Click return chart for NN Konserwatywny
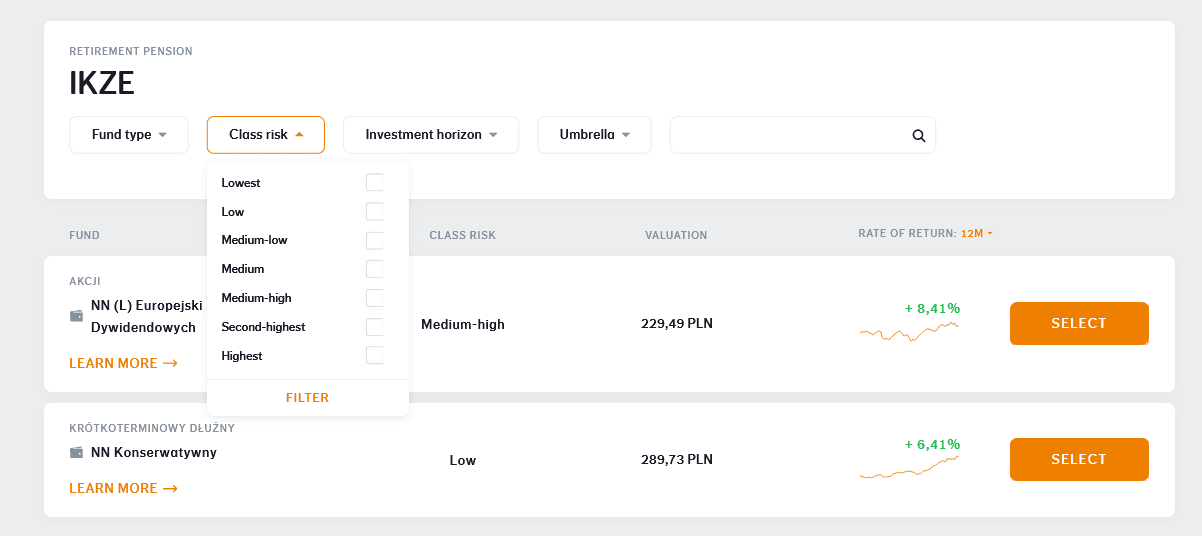The image size is (1202, 536). (909, 467)
